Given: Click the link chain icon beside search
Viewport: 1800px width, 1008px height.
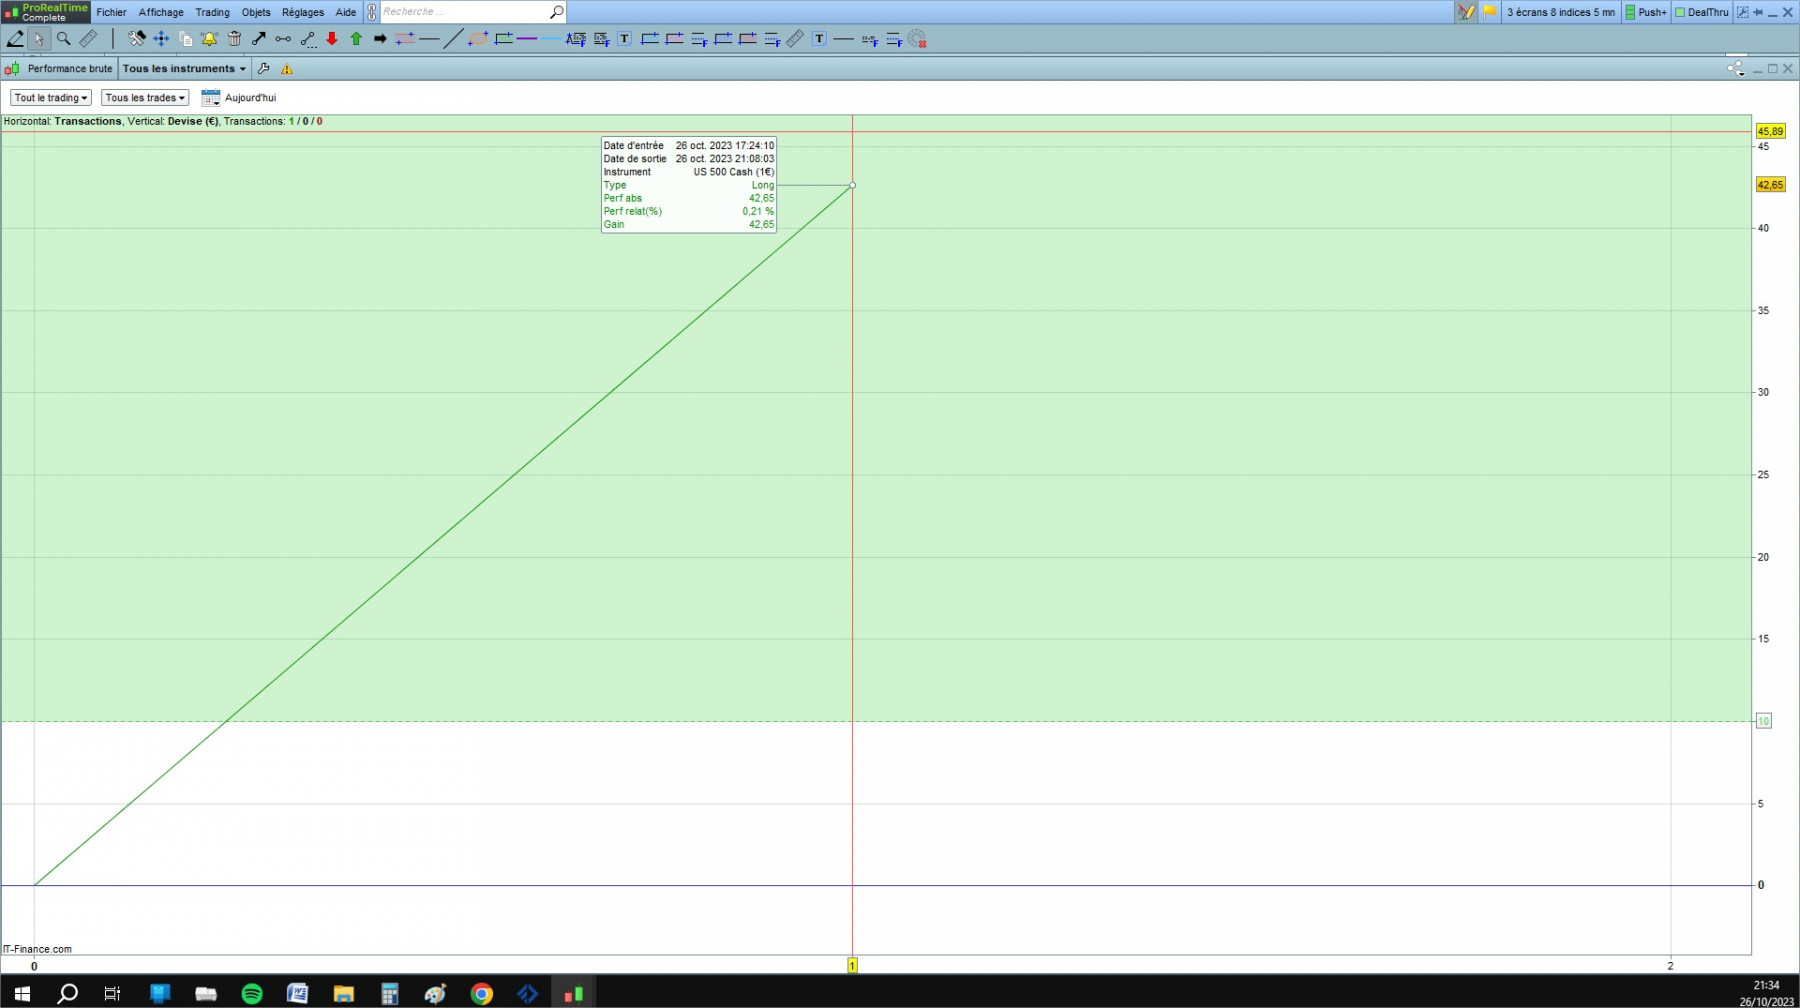Looking at the screenshot, I should point(371,12).
